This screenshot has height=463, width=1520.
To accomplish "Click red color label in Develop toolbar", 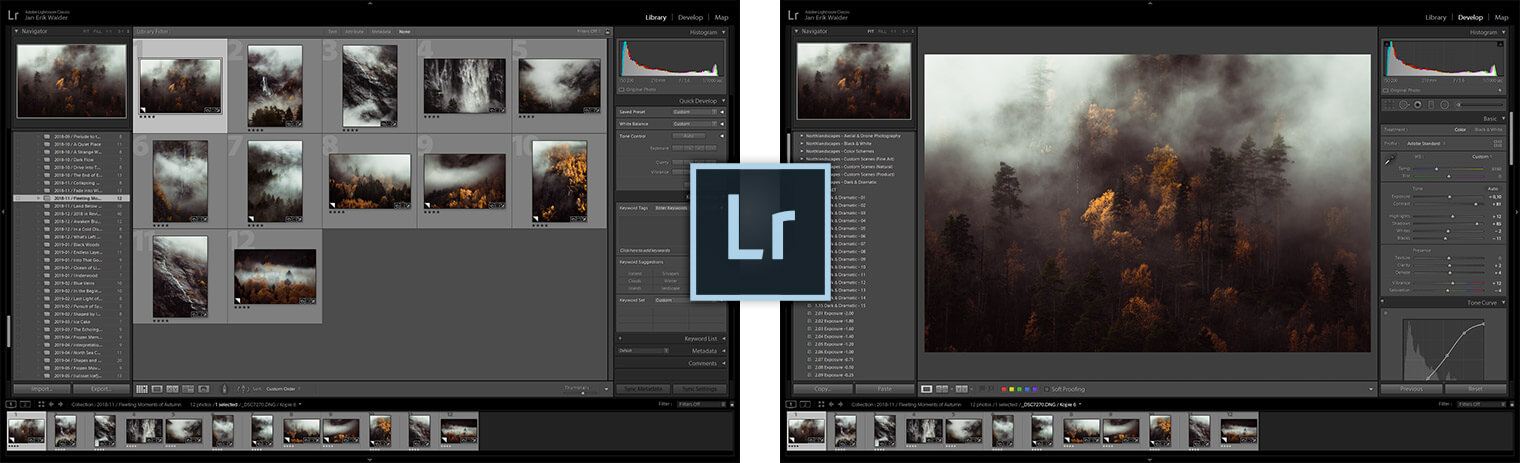I will (1004, 389).
